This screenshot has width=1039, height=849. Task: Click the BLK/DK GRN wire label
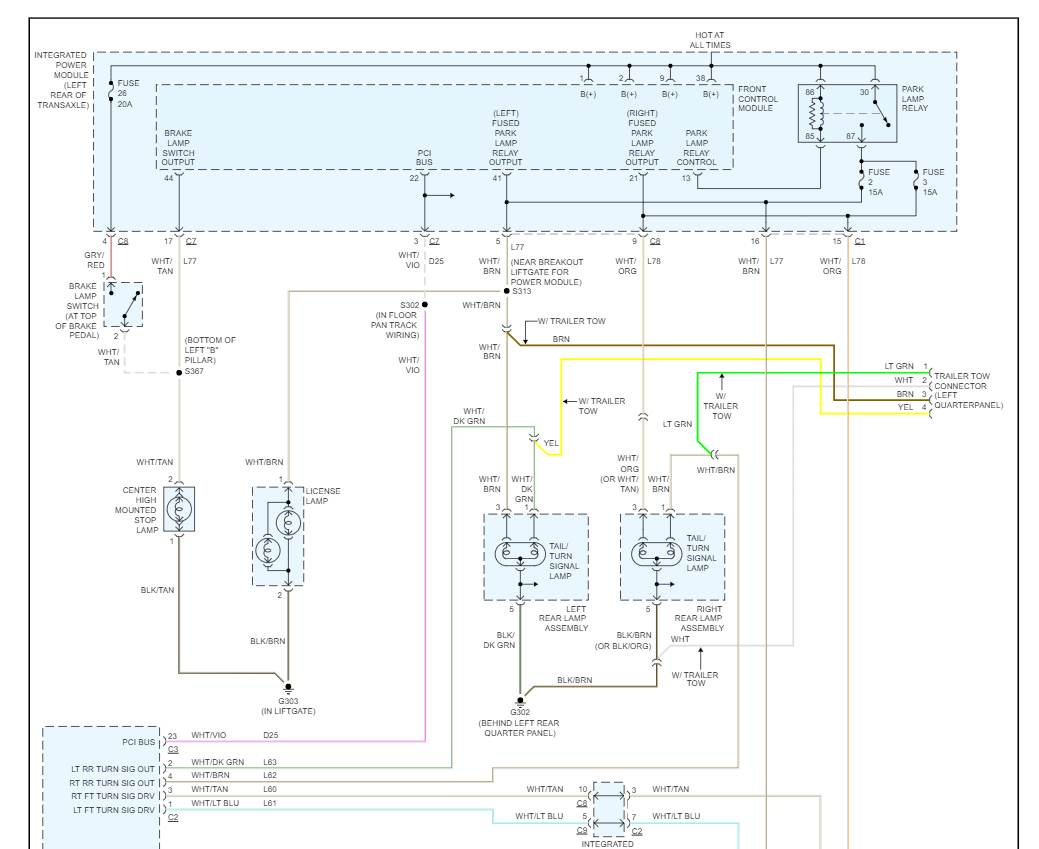point(499,640)
